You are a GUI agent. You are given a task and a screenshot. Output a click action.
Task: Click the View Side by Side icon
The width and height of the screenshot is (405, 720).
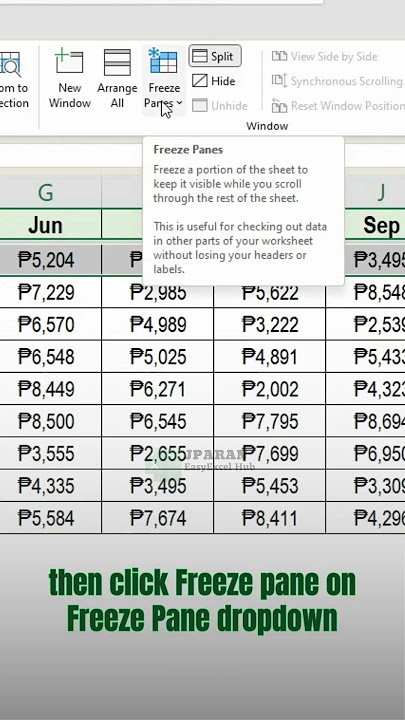[x=279, y=56]
